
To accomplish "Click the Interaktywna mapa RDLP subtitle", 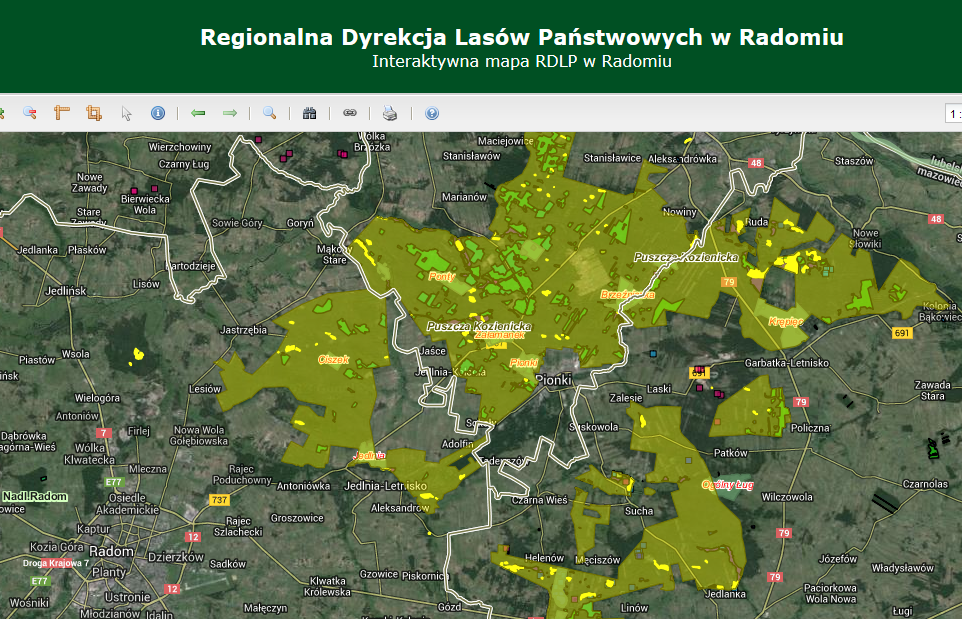I will pos(521,61).
